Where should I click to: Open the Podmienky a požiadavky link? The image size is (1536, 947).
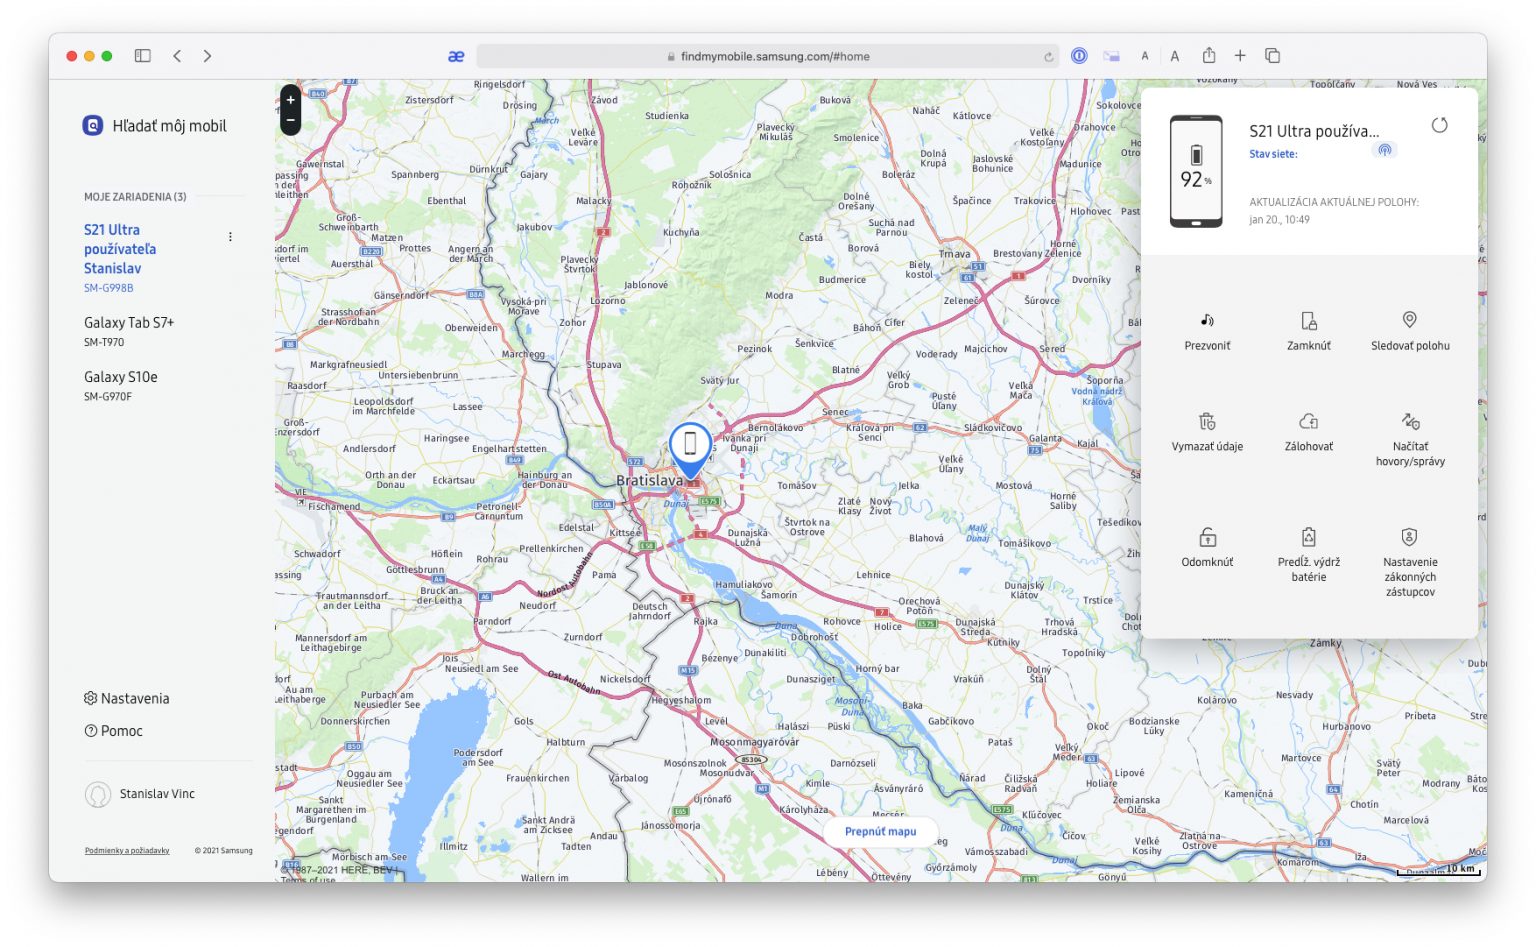tap(127, 851)
